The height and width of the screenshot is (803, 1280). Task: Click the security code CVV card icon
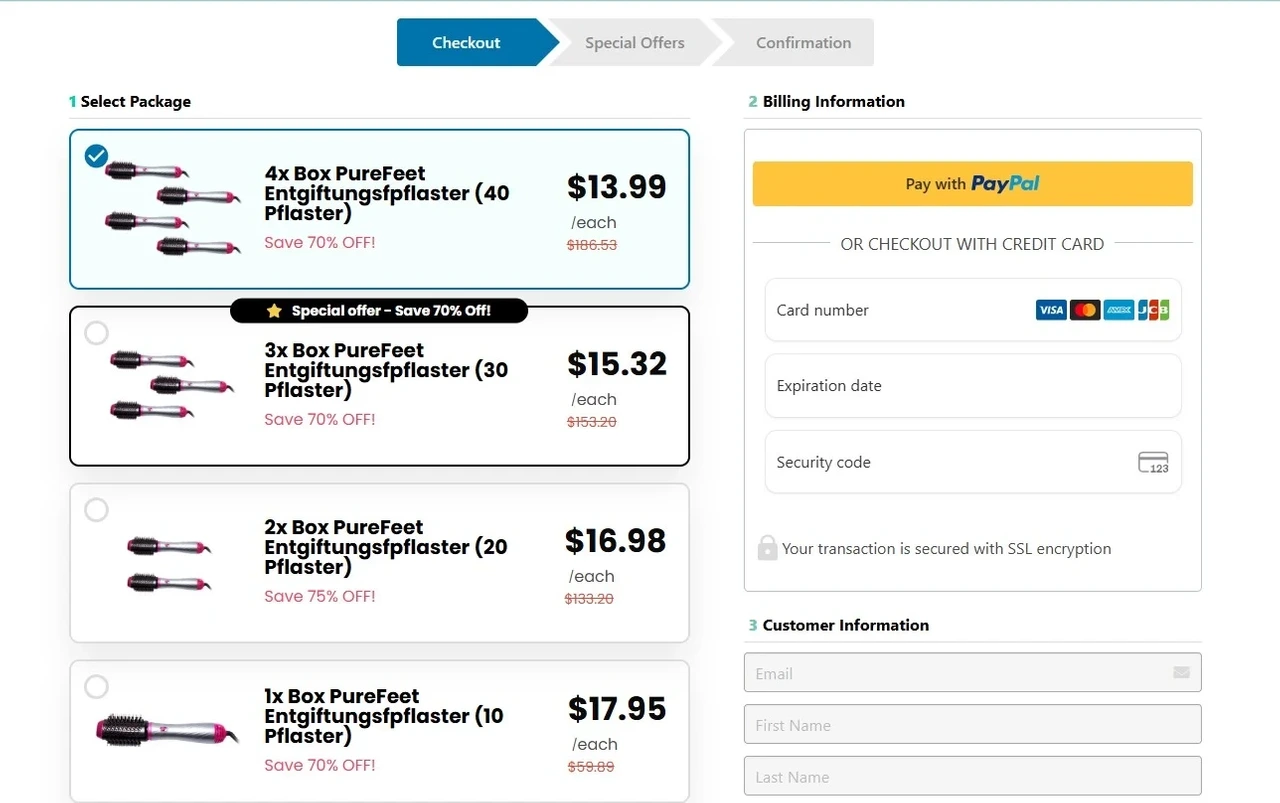tap(1153, 462)
